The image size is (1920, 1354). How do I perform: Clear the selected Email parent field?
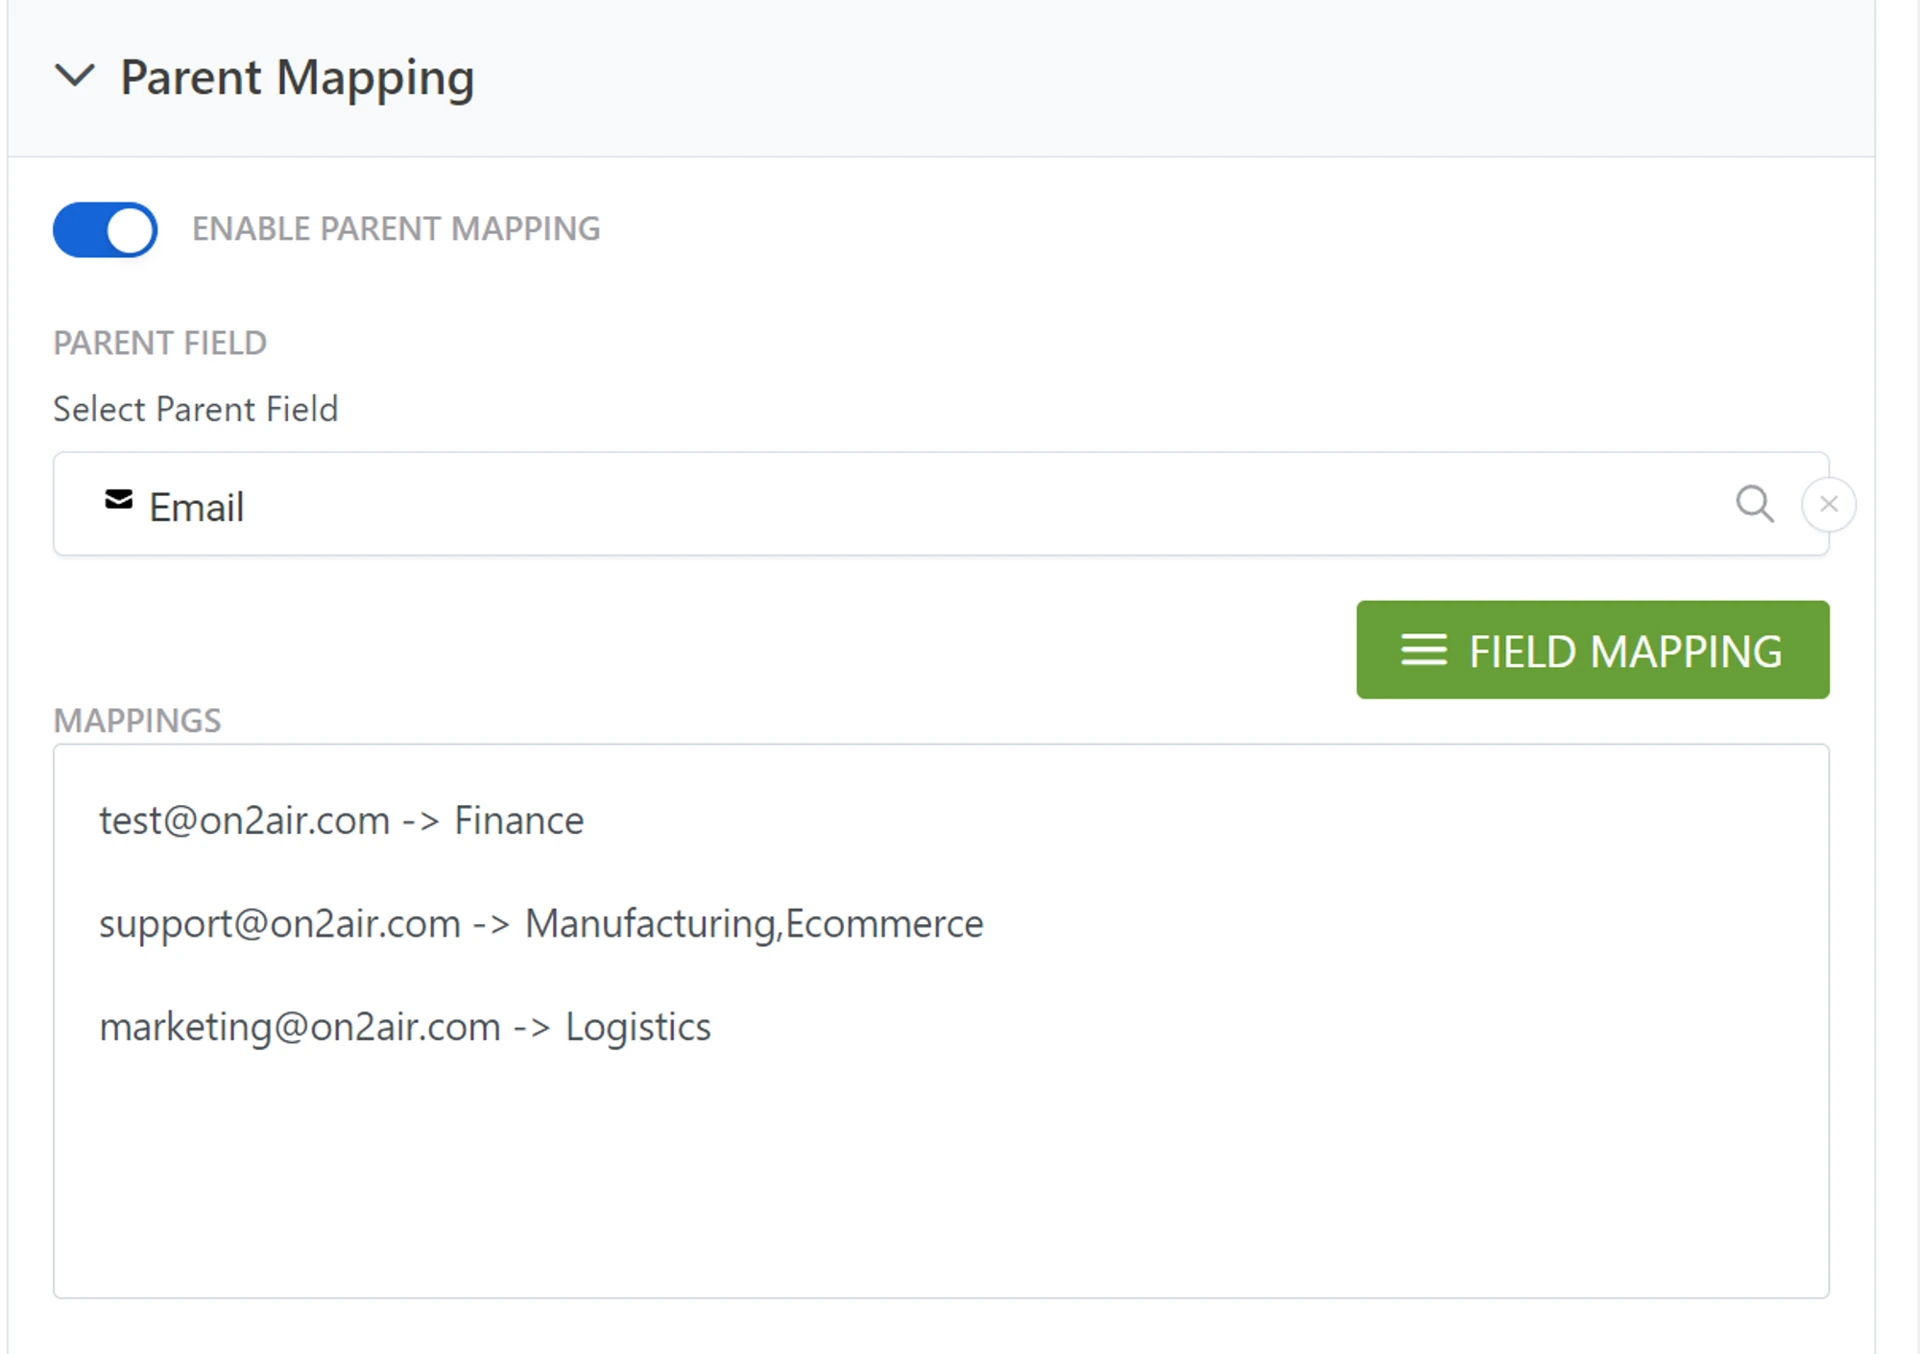(x=1829, y=504)
